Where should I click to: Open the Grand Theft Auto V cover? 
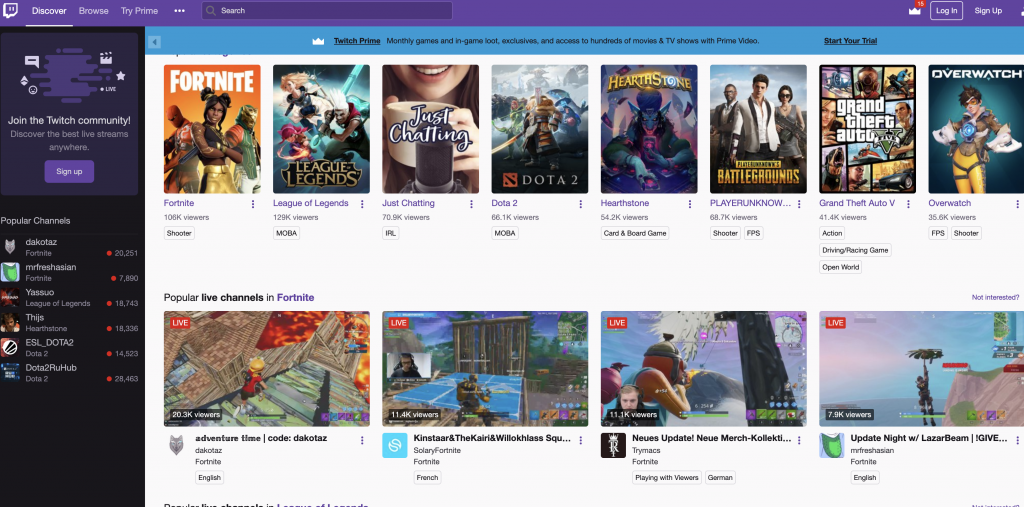[x=867, y=129]
